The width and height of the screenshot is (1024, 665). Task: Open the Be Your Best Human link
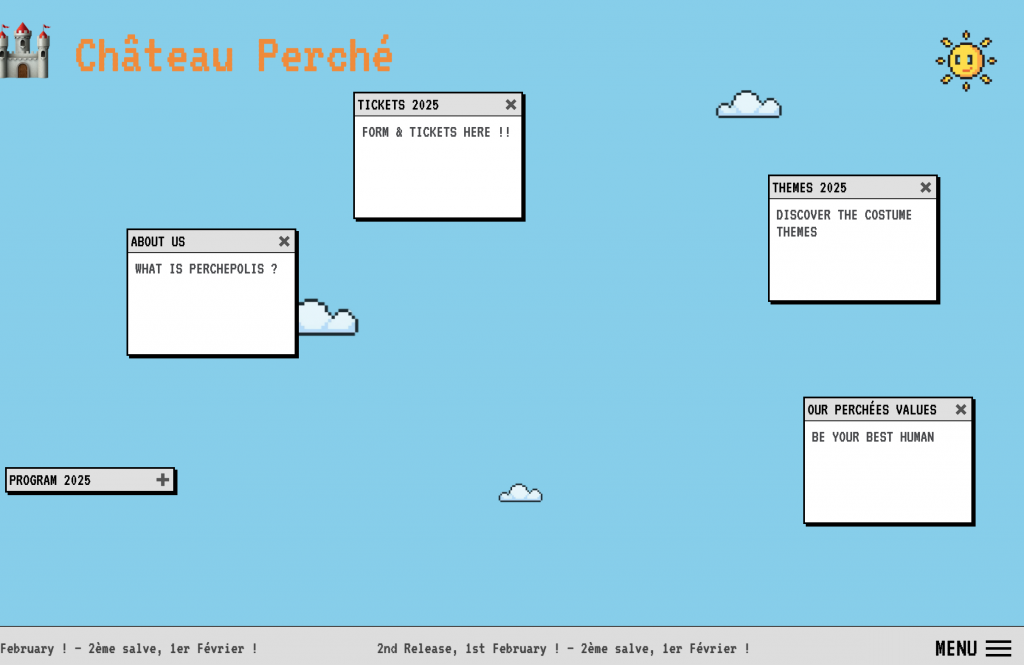(x=872, y=437)
